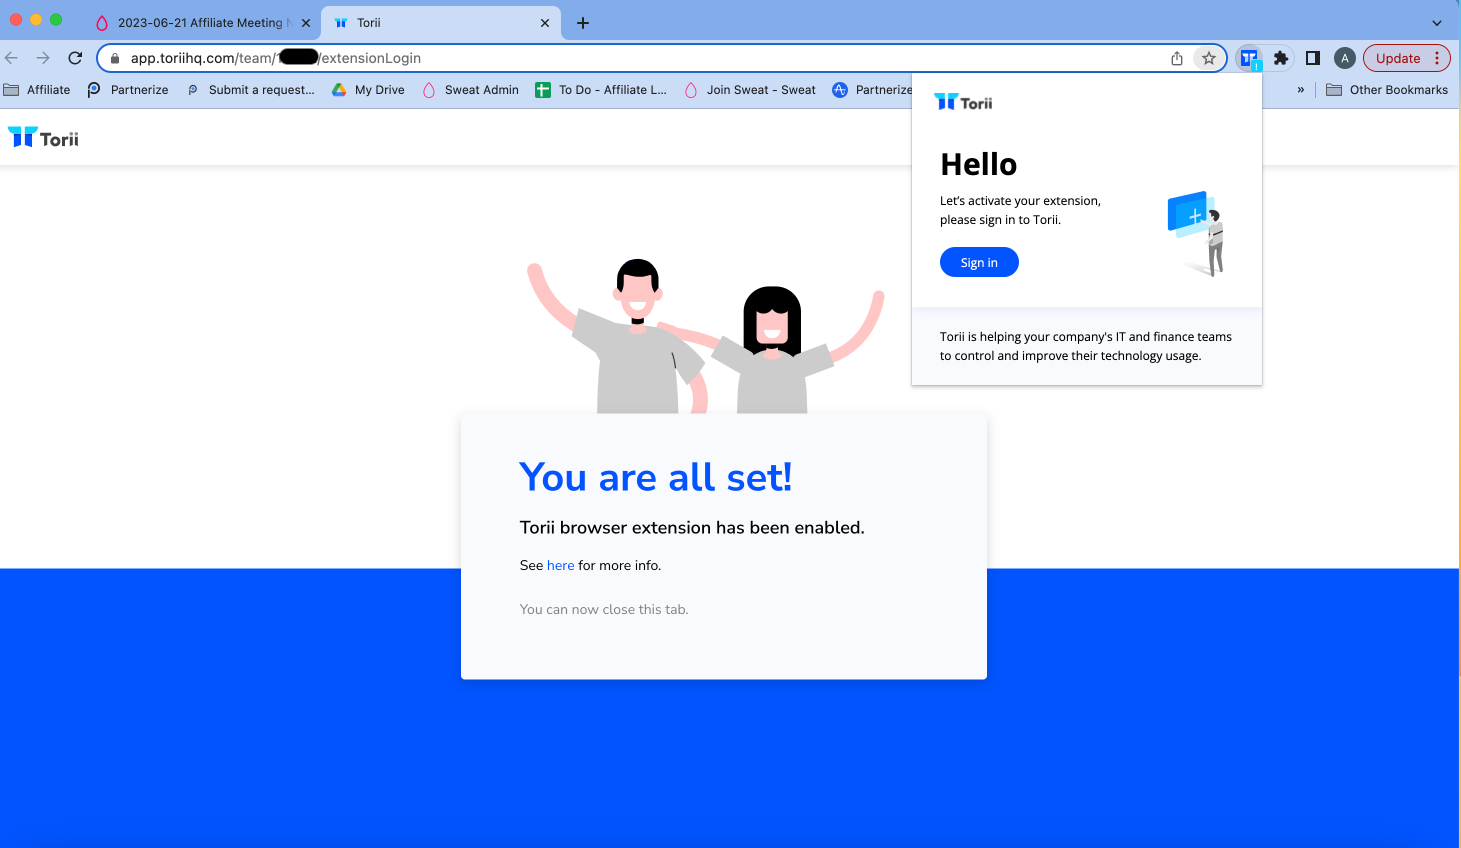This screenshot has height=848, width=1461.
Task: Click Torii logo in page header
Action: coord(43,138)
